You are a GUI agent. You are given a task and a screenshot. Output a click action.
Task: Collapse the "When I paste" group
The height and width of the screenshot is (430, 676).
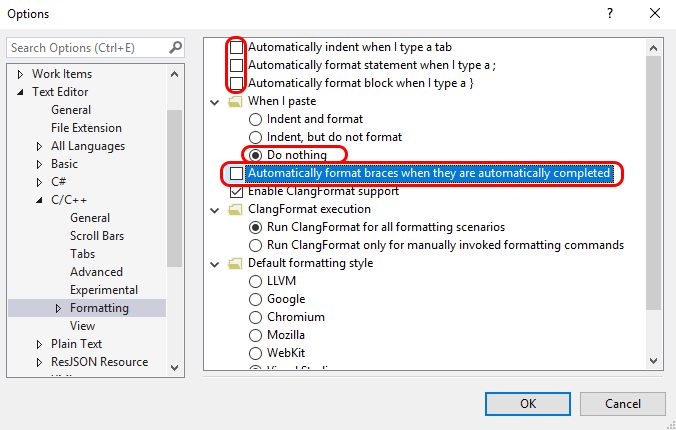(215, 102)
